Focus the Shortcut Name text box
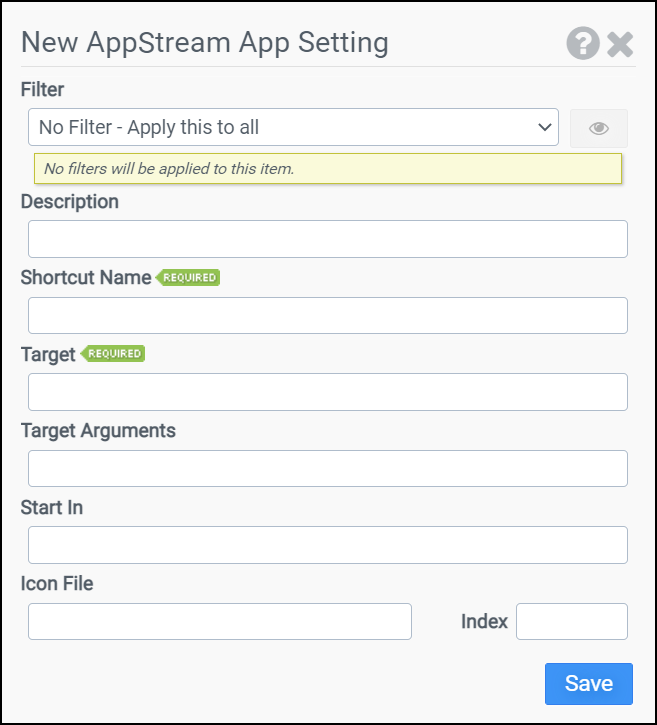Image resolution: width=657 pixels, height=725 pixels. pos(327,315)
